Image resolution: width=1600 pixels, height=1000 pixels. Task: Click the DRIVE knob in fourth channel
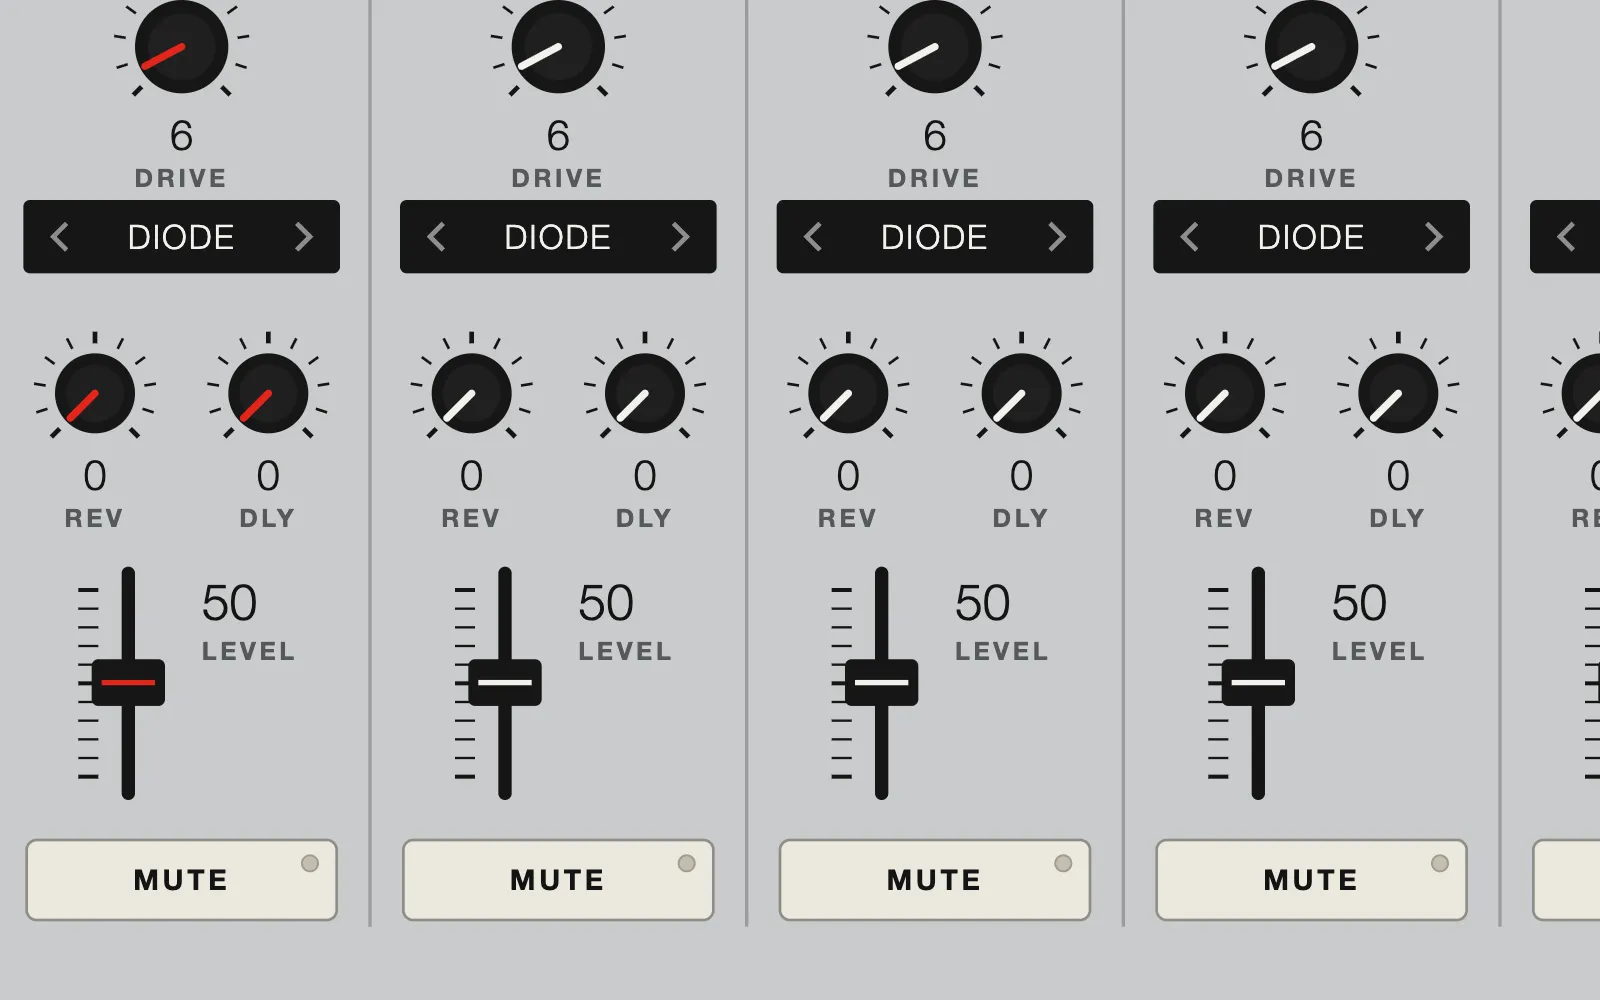[x=1311, y=46]
